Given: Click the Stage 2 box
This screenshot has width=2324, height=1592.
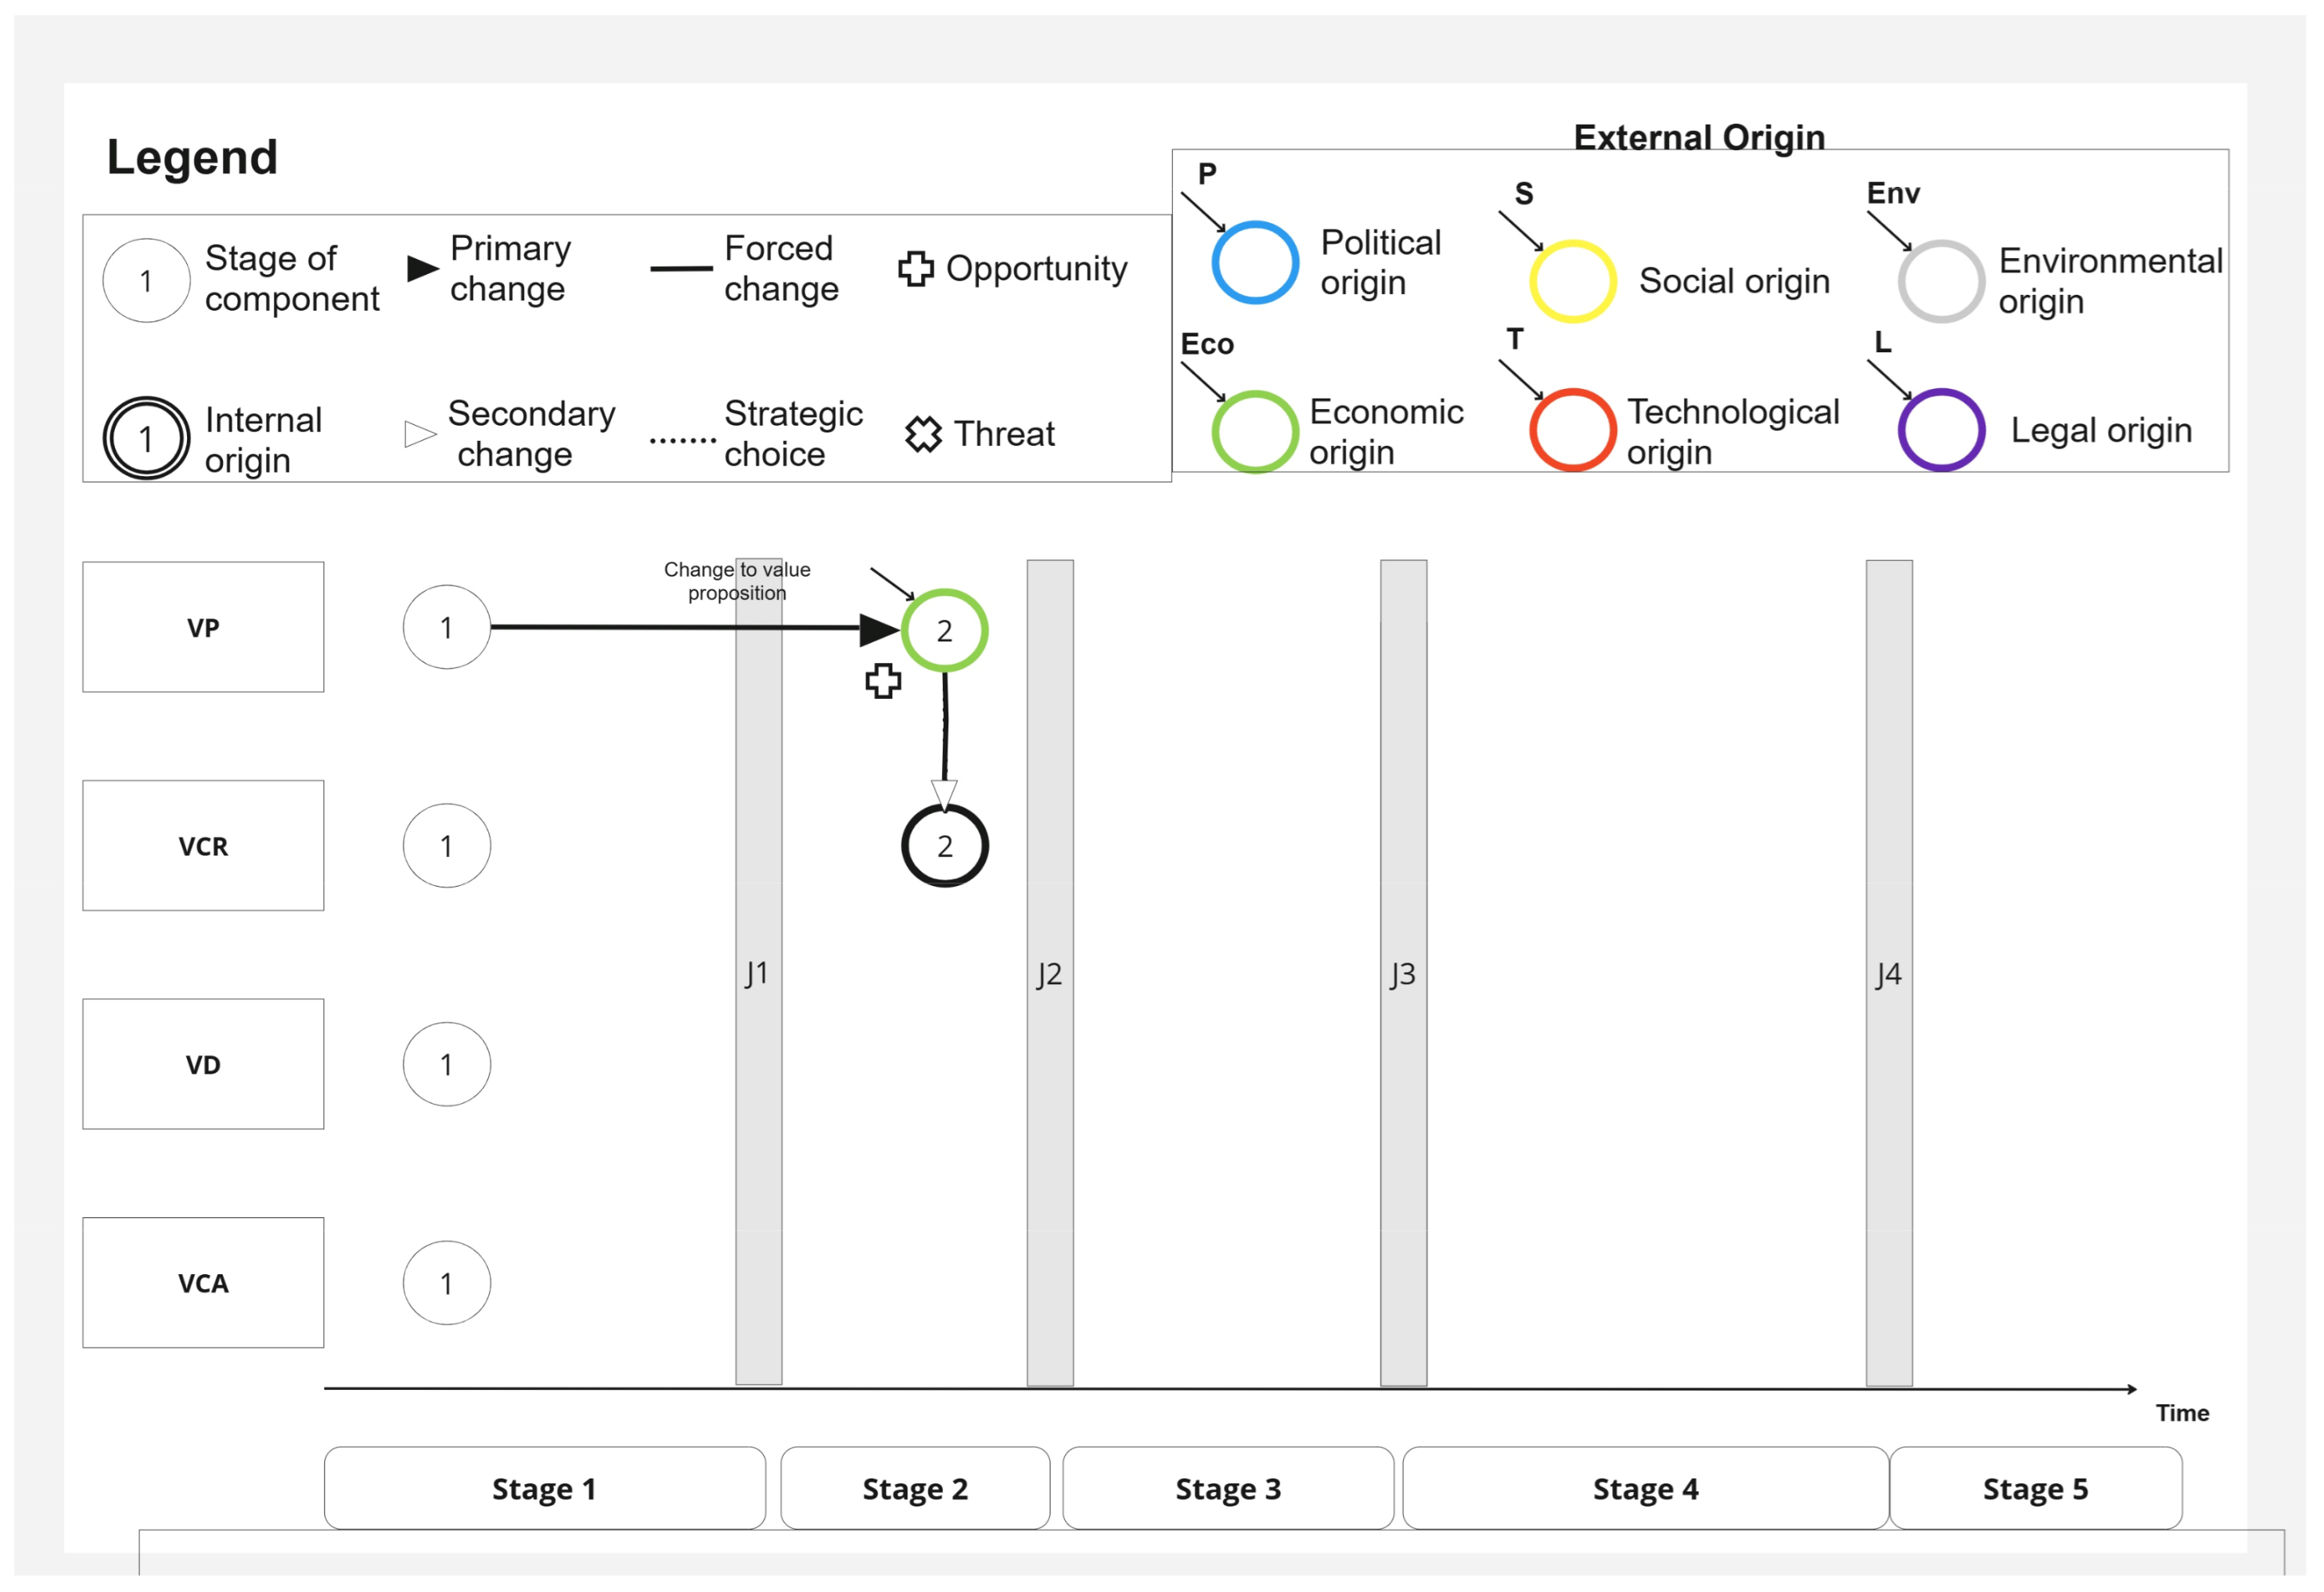Looking at the screenshot, I should [915, 1488].
